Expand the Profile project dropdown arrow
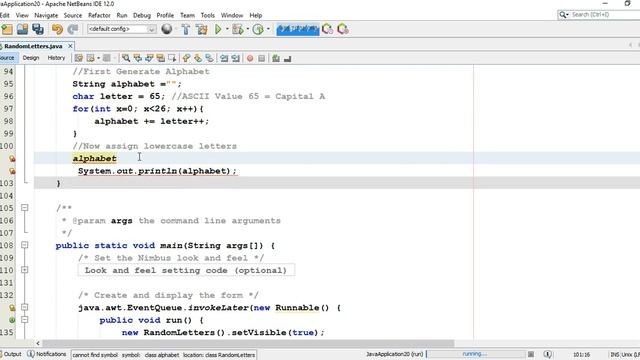 tap(268, 29)
